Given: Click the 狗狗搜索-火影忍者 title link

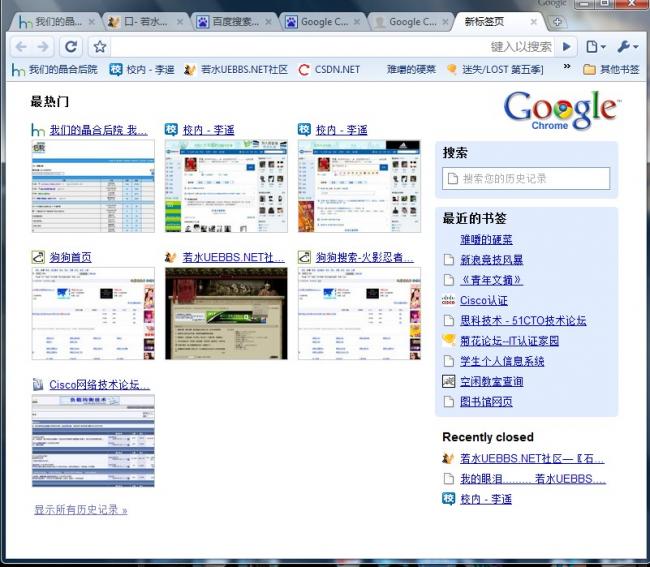Looking at the screenshot, I should [365, 257].
